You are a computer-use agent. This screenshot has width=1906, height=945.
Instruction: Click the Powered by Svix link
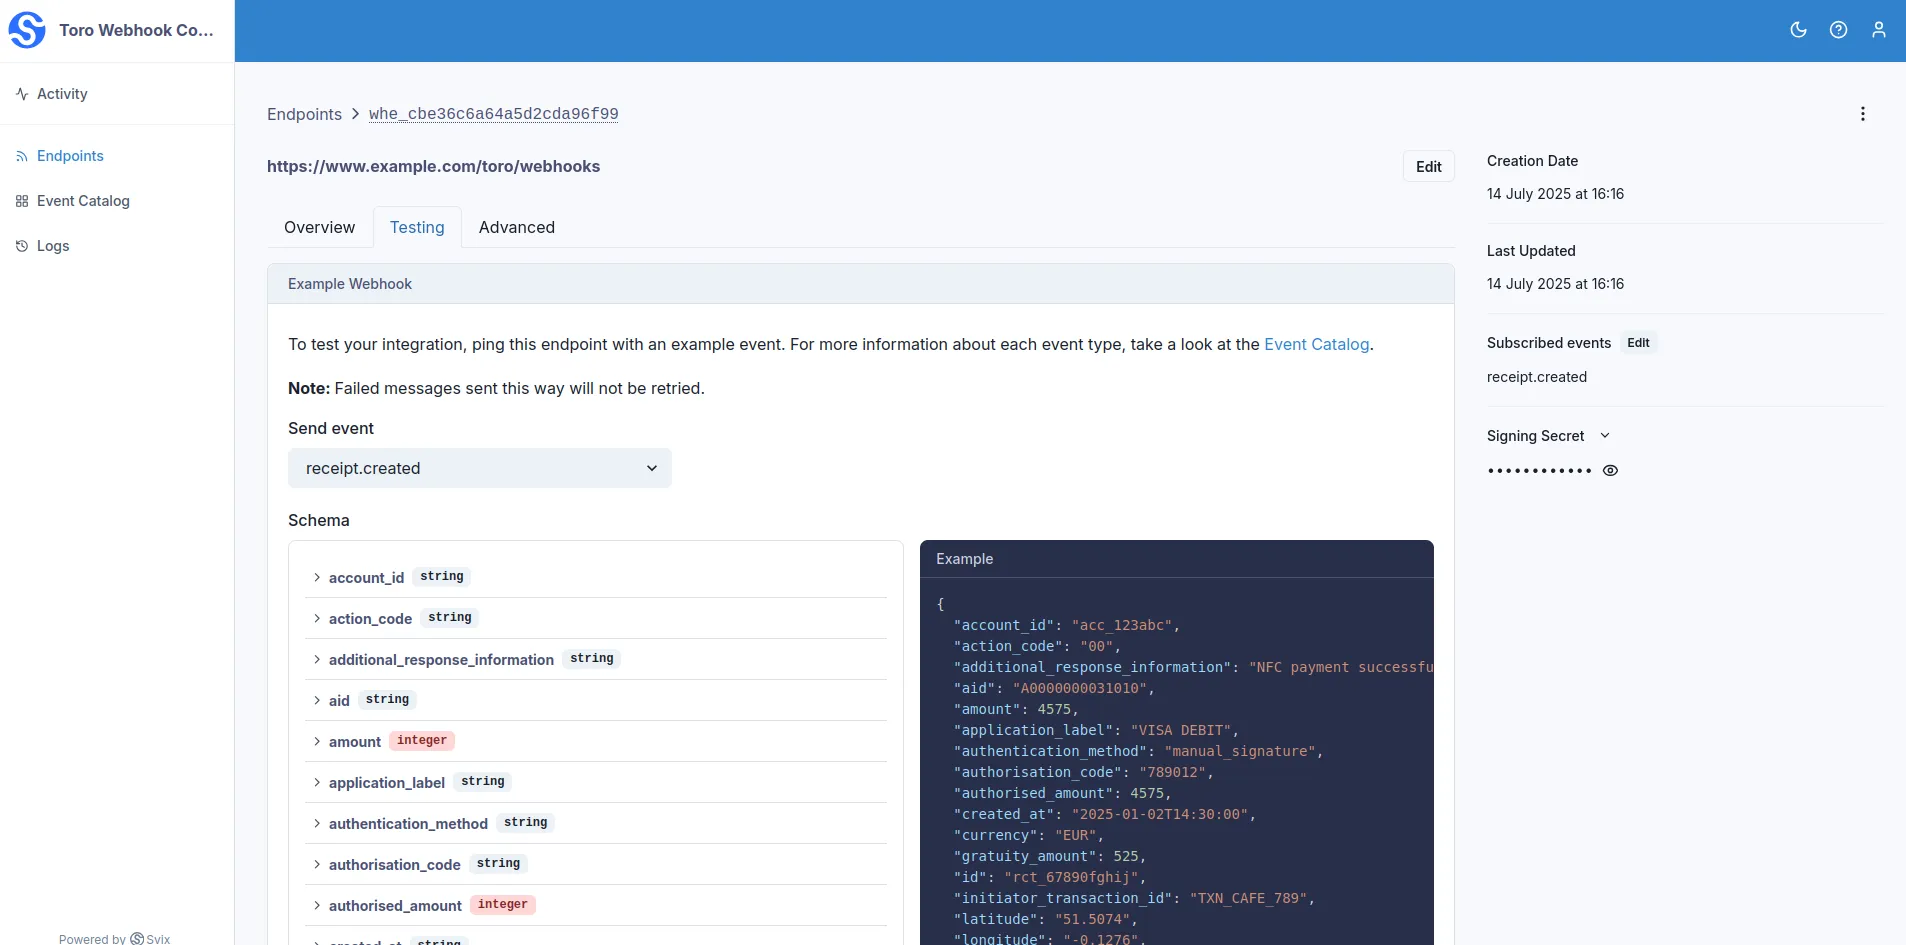[115, 939]
